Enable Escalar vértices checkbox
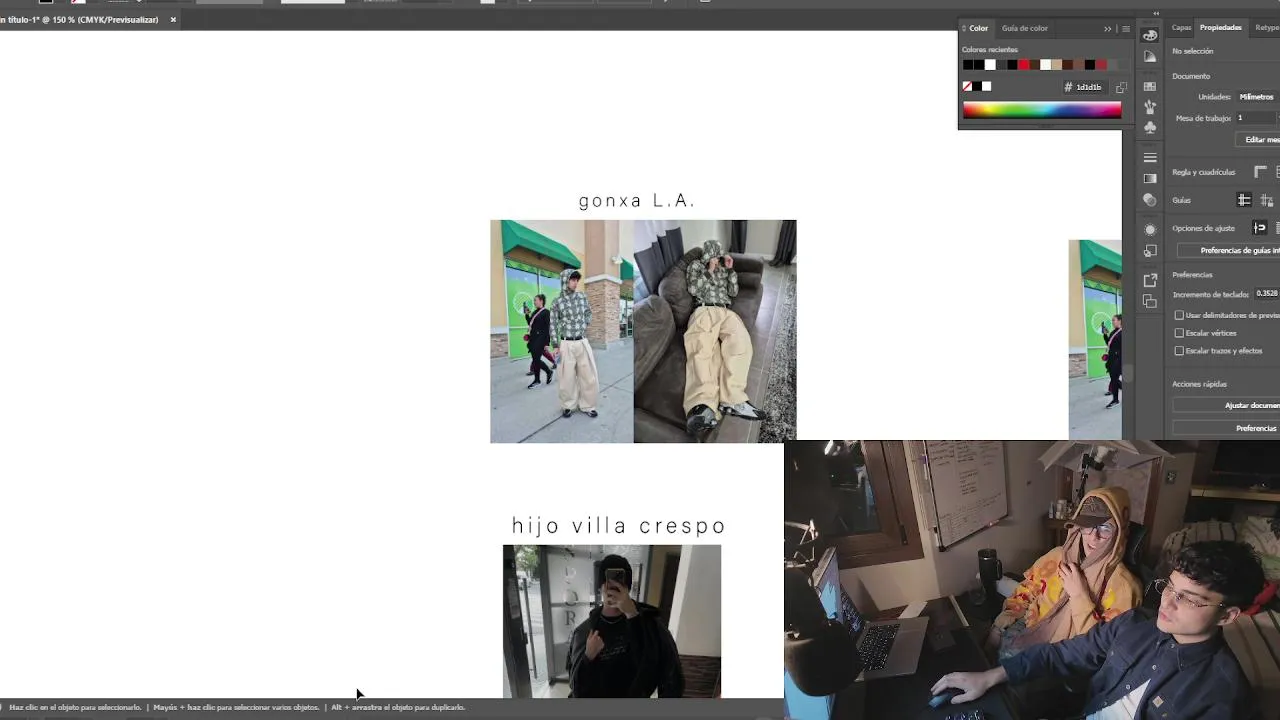Viewport: 1280px width, 720px height. click(x=1179, y=333)
